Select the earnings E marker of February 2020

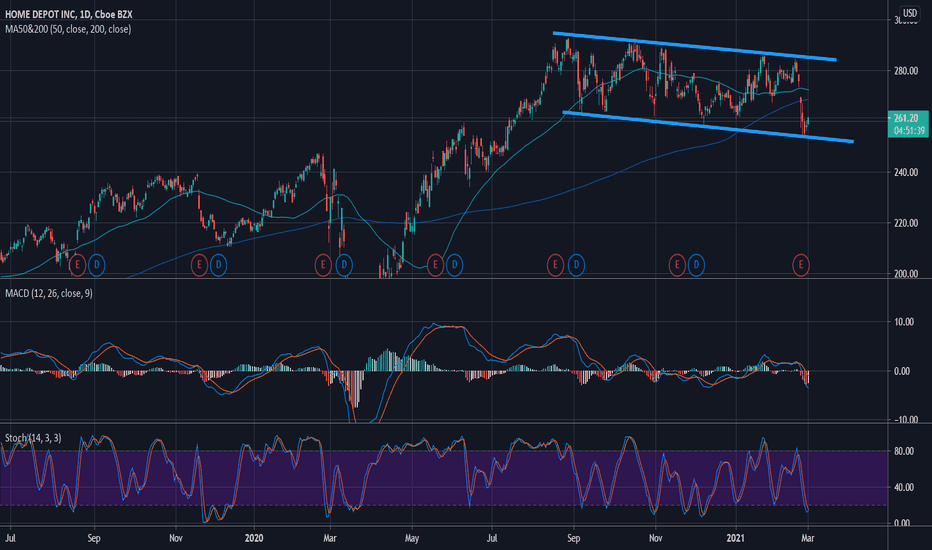coord(323,265)
